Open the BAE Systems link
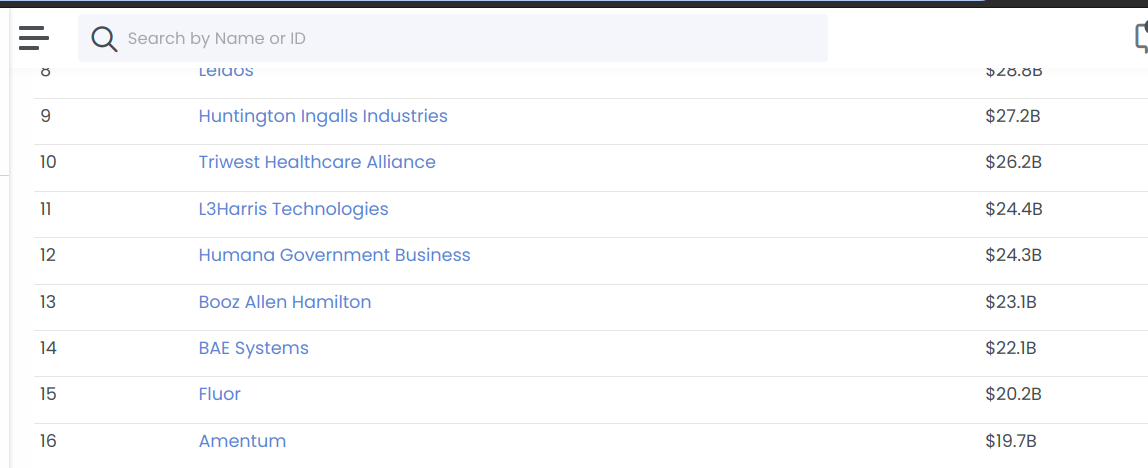The image size is (1148, 468). [253, 348]
